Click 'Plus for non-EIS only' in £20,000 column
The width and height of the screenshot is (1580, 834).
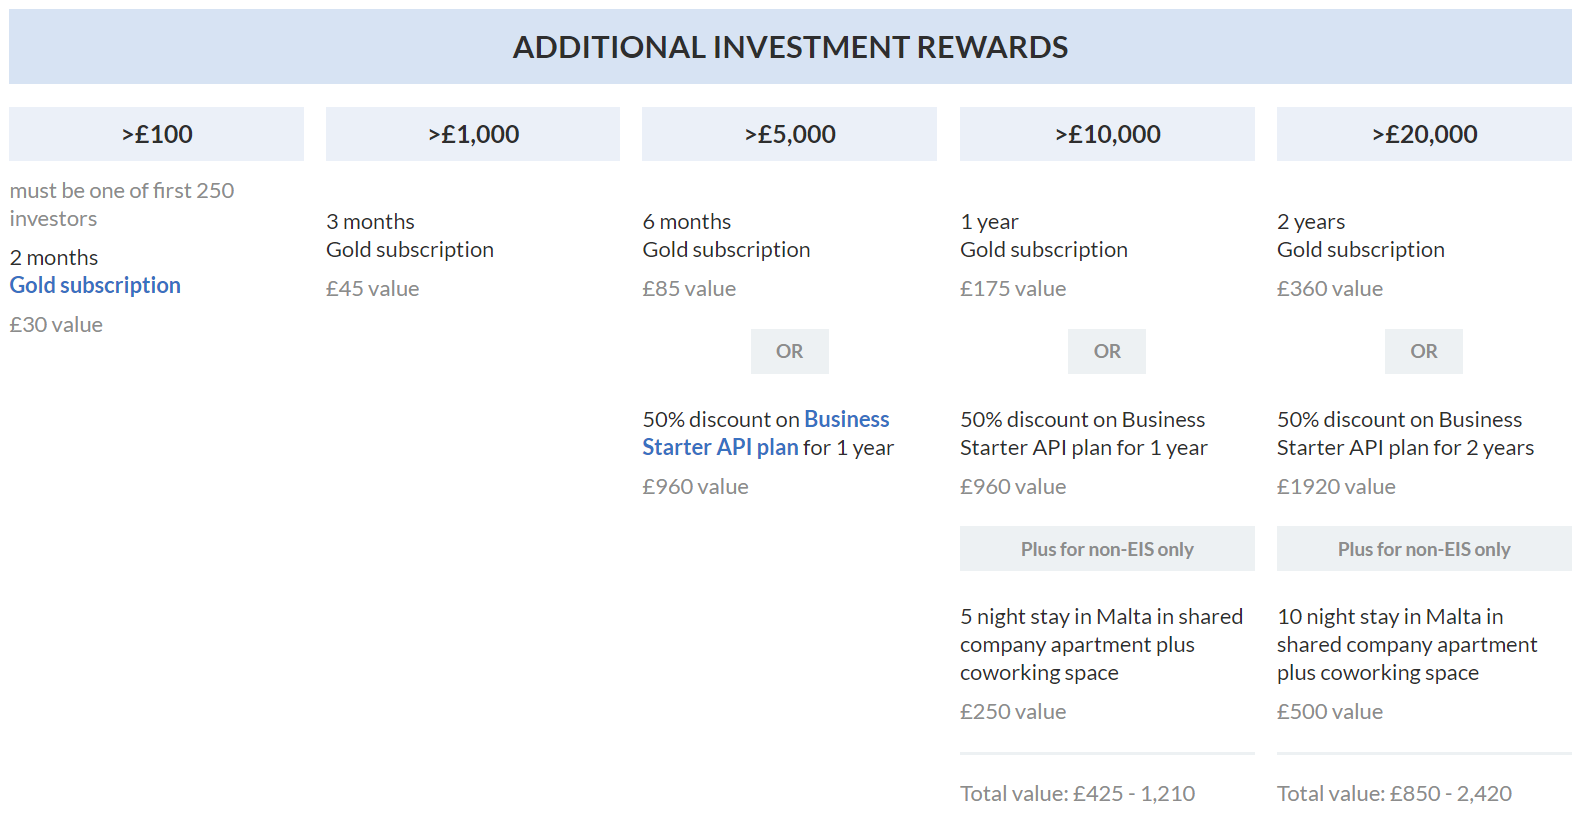pyautogui.click(x=1424, y=549)
